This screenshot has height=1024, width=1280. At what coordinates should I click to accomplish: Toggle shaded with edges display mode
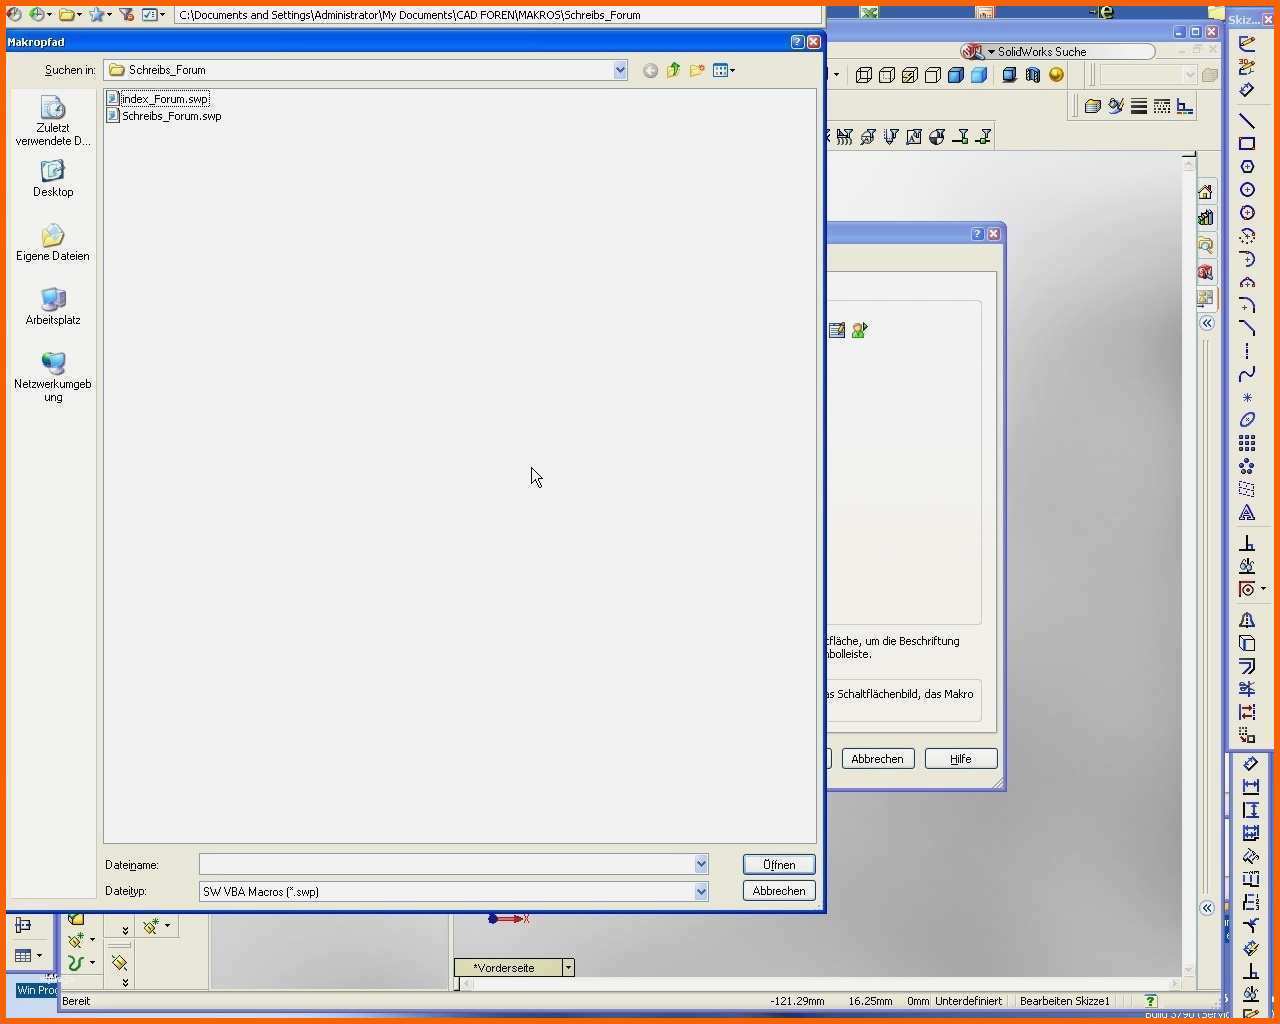[x=956, y=75]
